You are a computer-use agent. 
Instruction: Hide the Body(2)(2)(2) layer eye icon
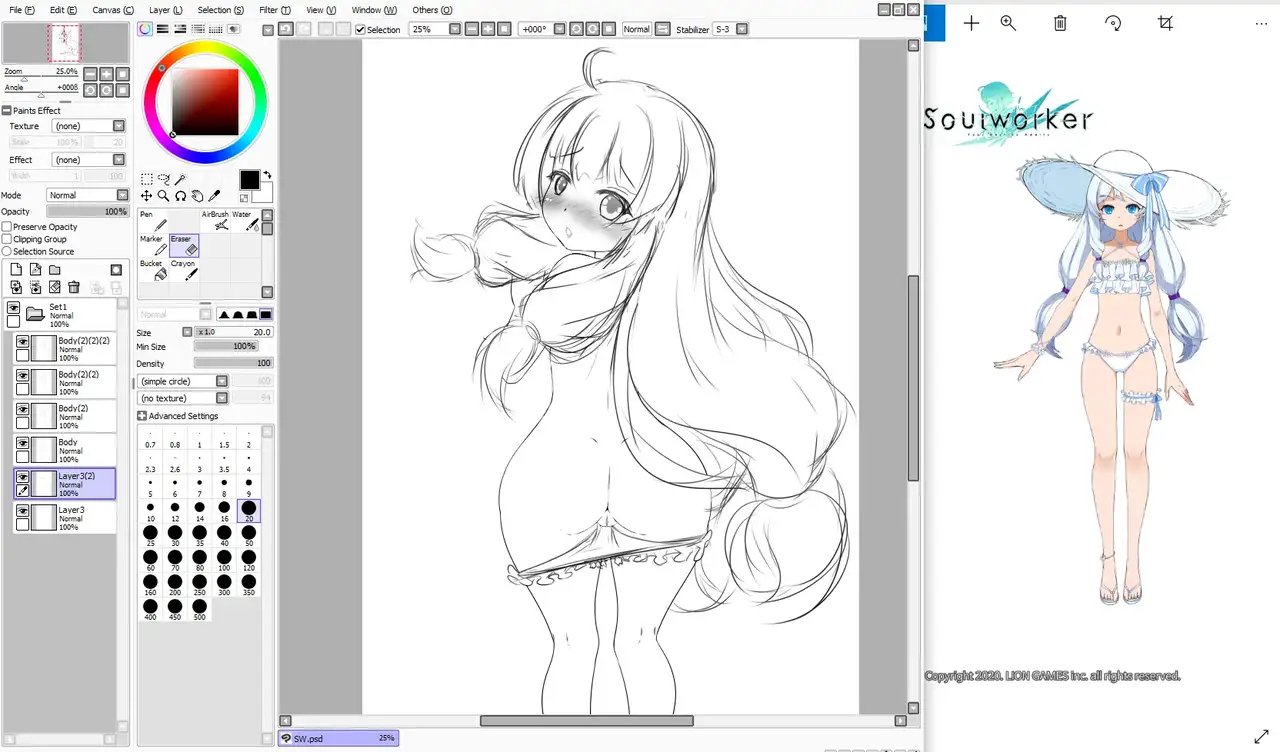22,342
